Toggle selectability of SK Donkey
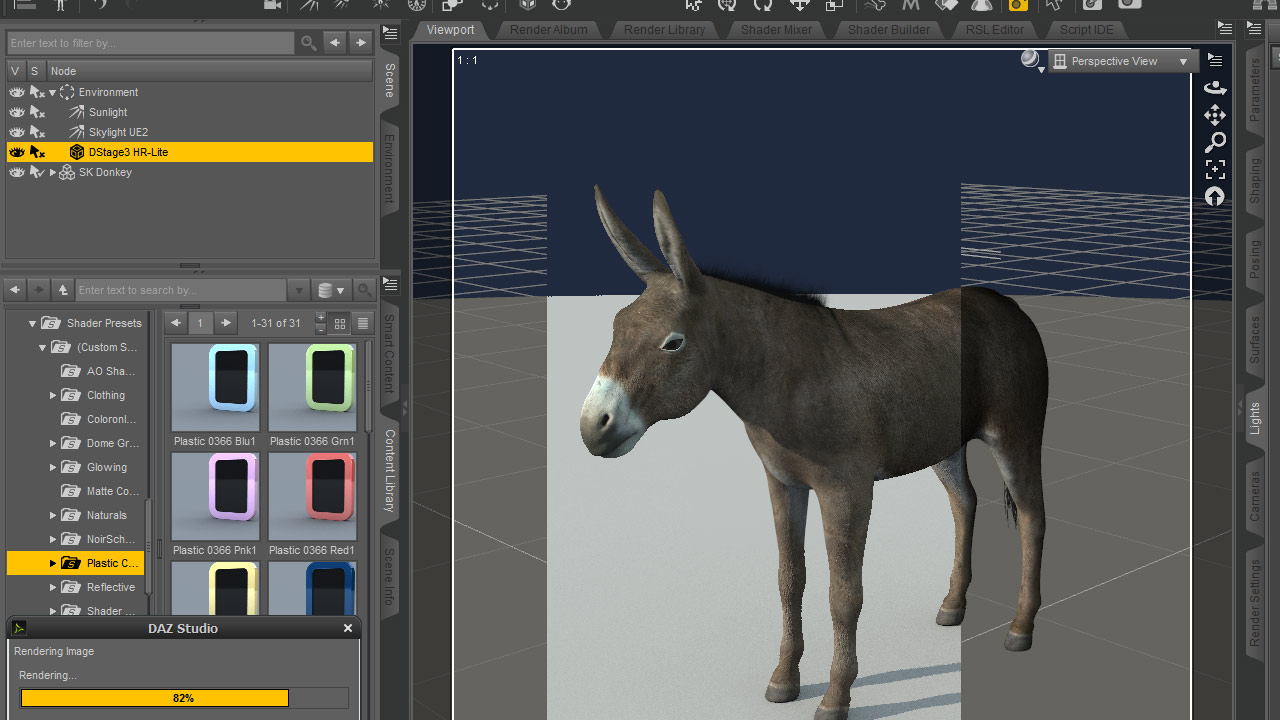This screenshot has height=720, width=1280. [x=37, y=172]
